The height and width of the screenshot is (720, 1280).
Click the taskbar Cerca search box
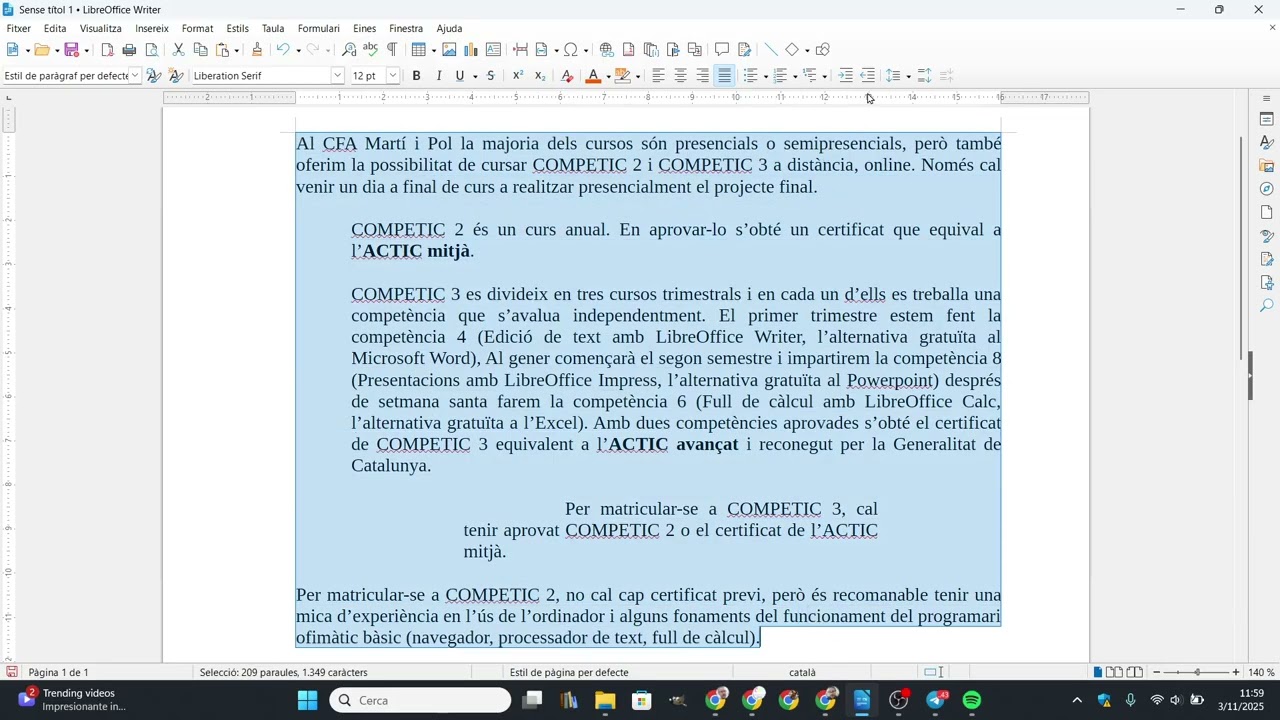tap(420, 700)
